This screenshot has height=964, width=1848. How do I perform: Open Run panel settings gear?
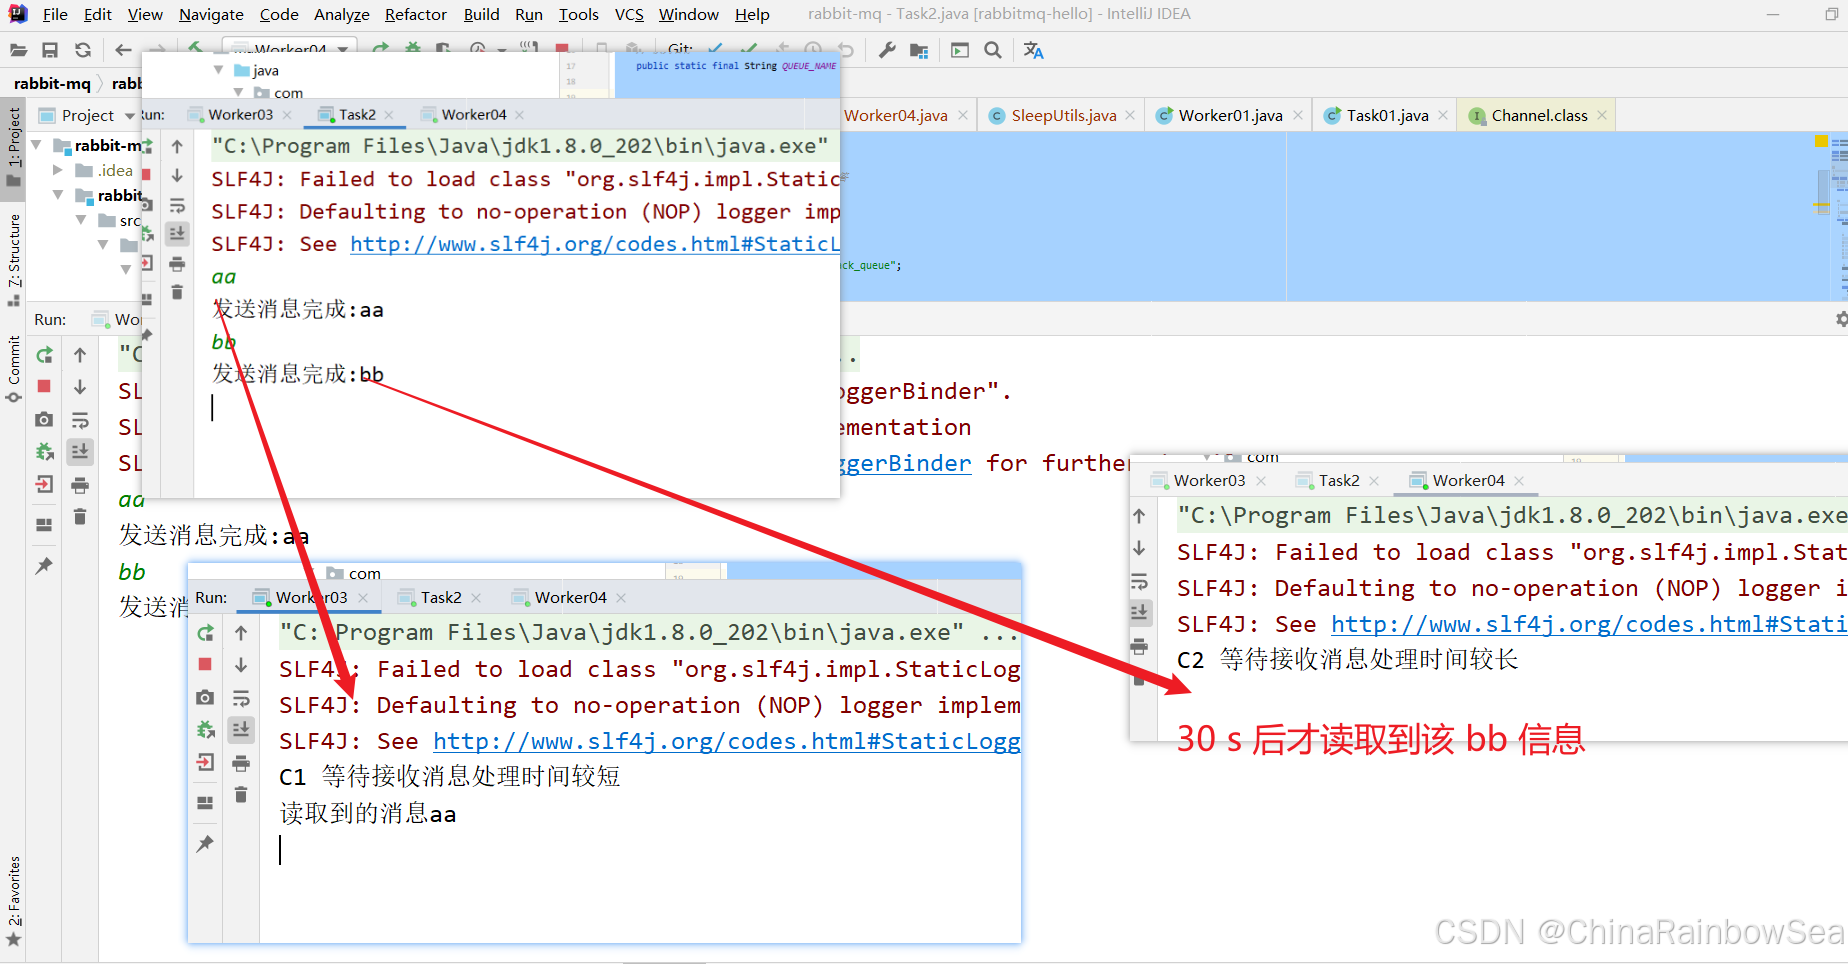[x=1841, y=319]
